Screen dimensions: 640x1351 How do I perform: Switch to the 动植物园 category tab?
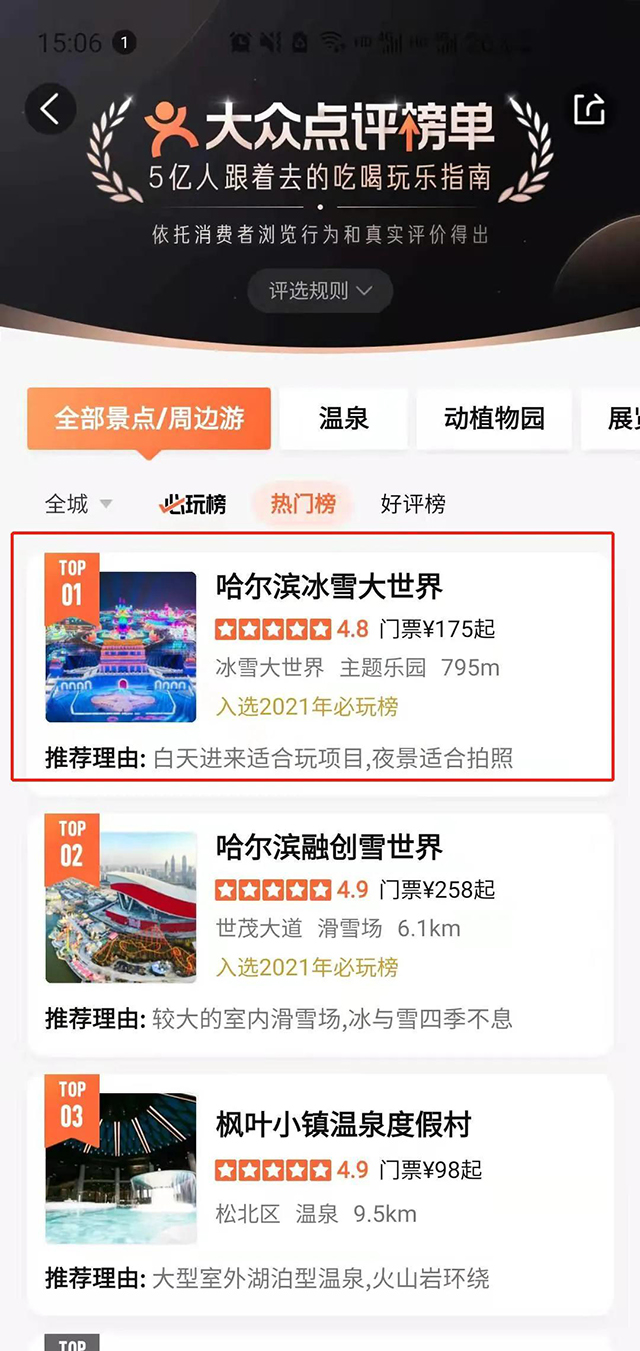(494, 418)
